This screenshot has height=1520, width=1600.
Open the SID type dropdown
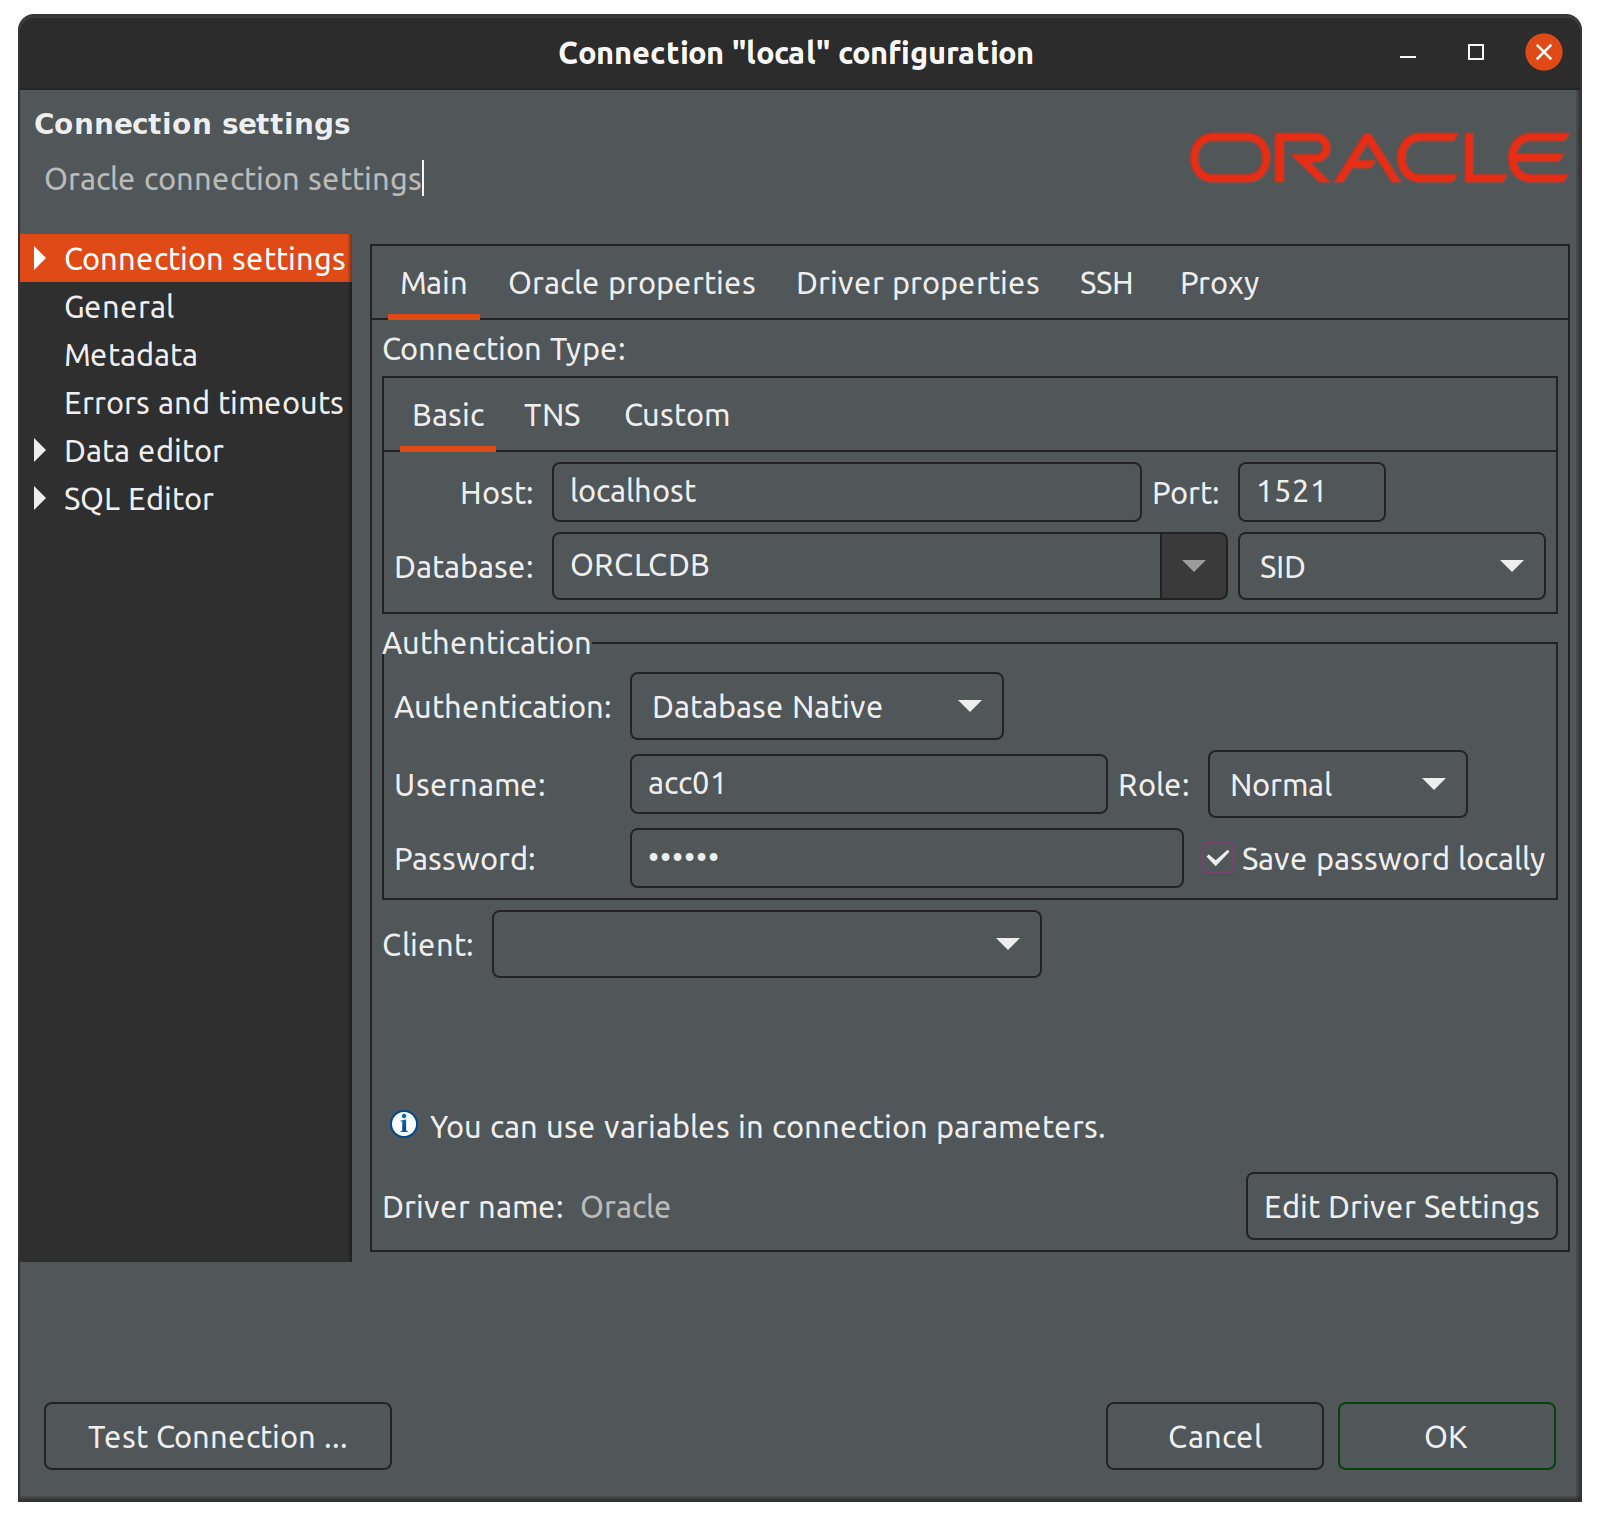tap(1390, 566)
